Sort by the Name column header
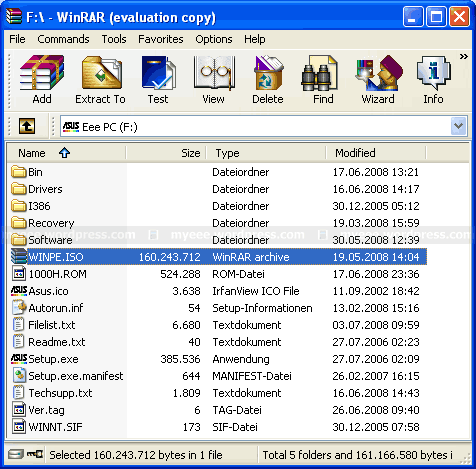This screenshot has width=476, height=469. coord(66,153)
